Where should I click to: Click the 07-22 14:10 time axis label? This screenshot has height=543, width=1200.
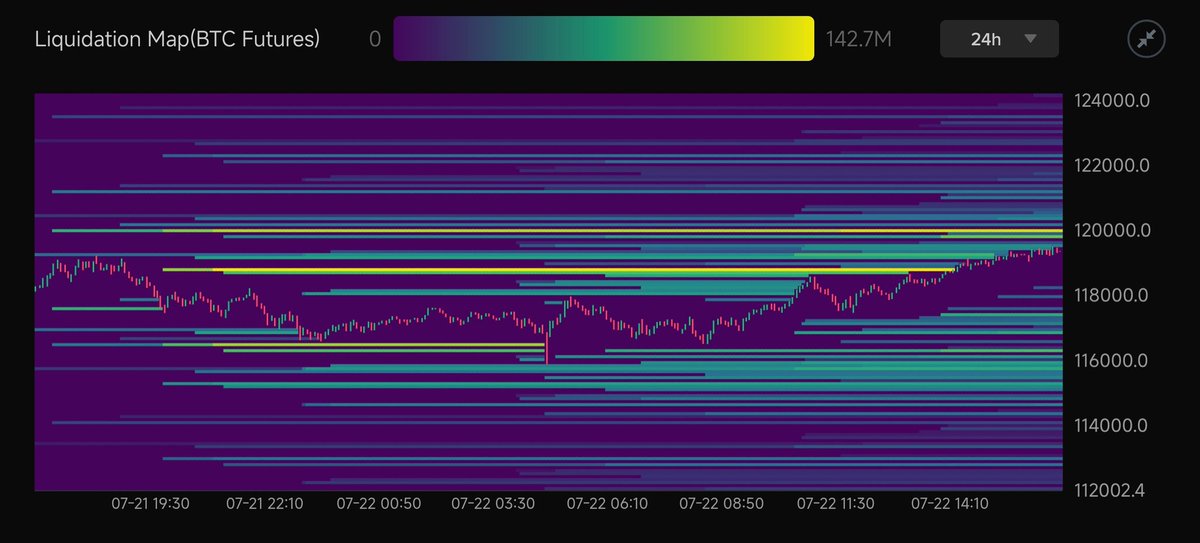click(950, 504)
